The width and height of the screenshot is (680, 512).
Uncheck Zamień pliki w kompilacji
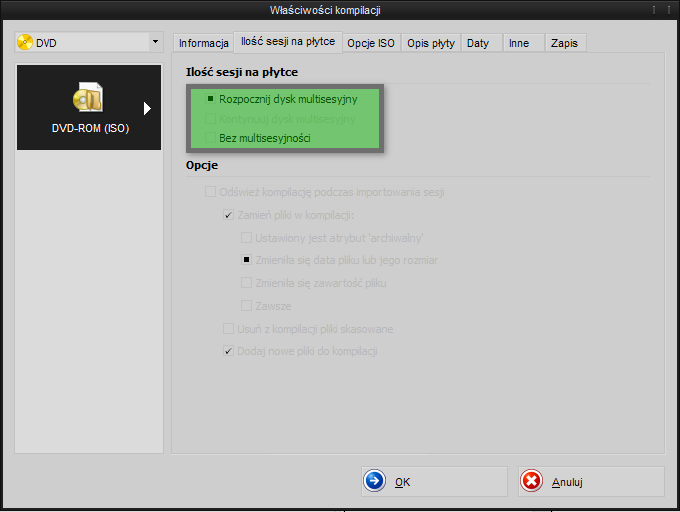coord(289,215)
